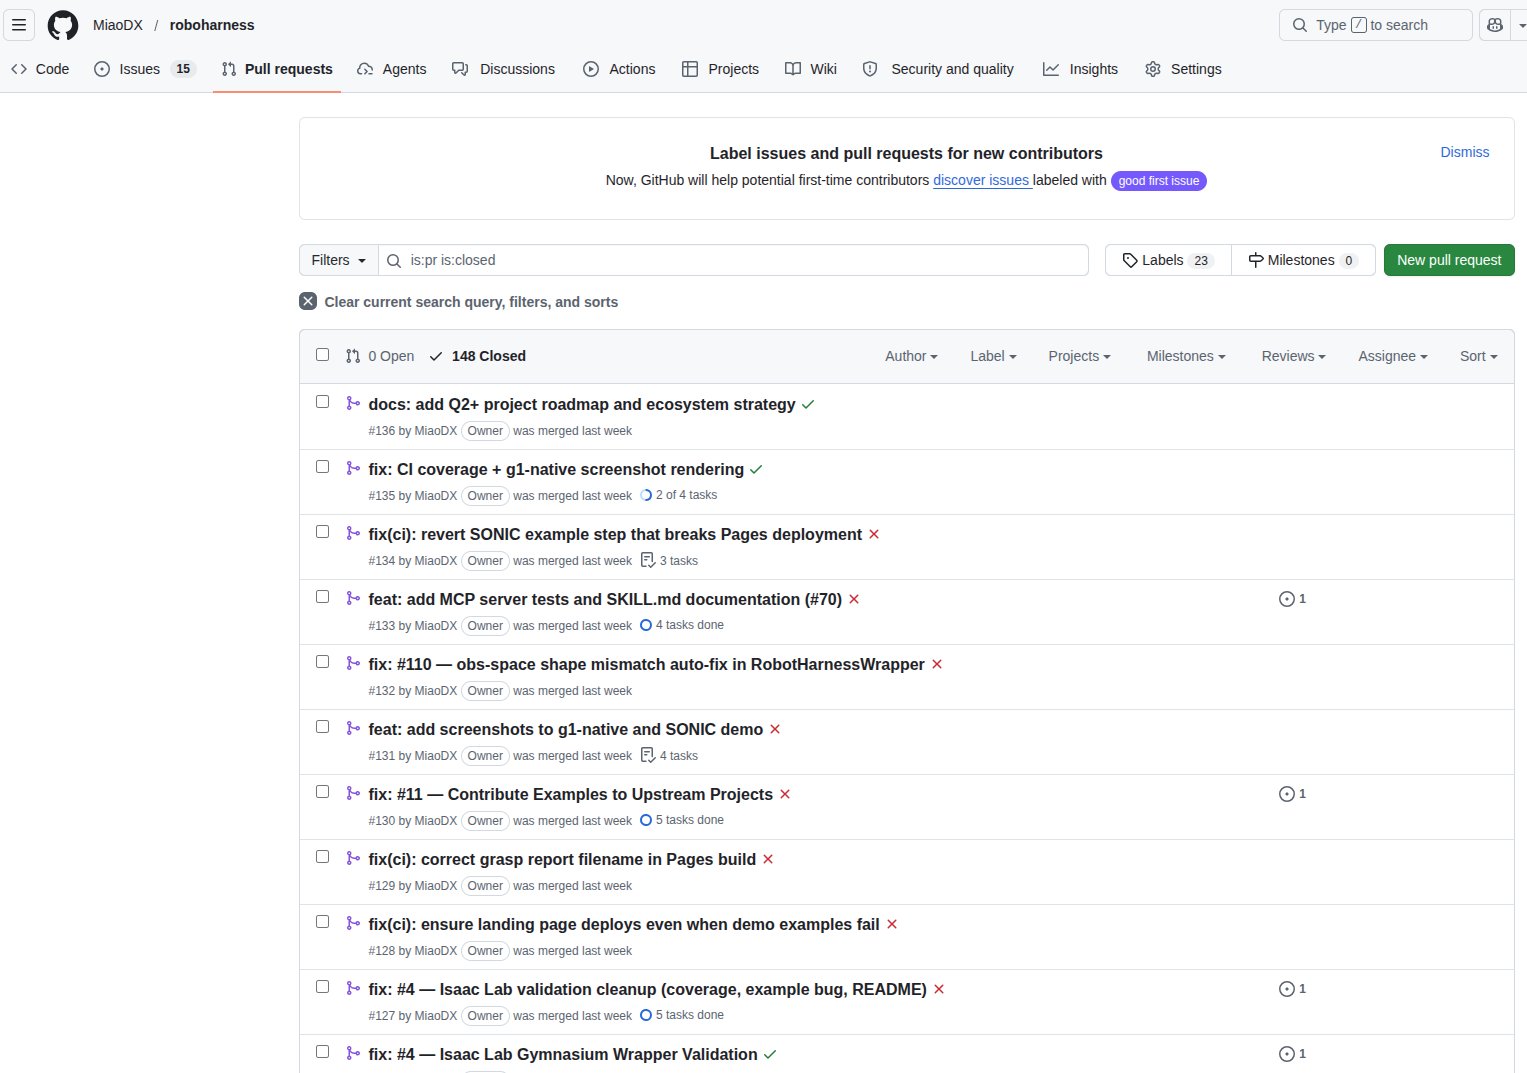Check the box for PR #132
This screenshot has height=1073, width=1527.
[x=322, y=661]
